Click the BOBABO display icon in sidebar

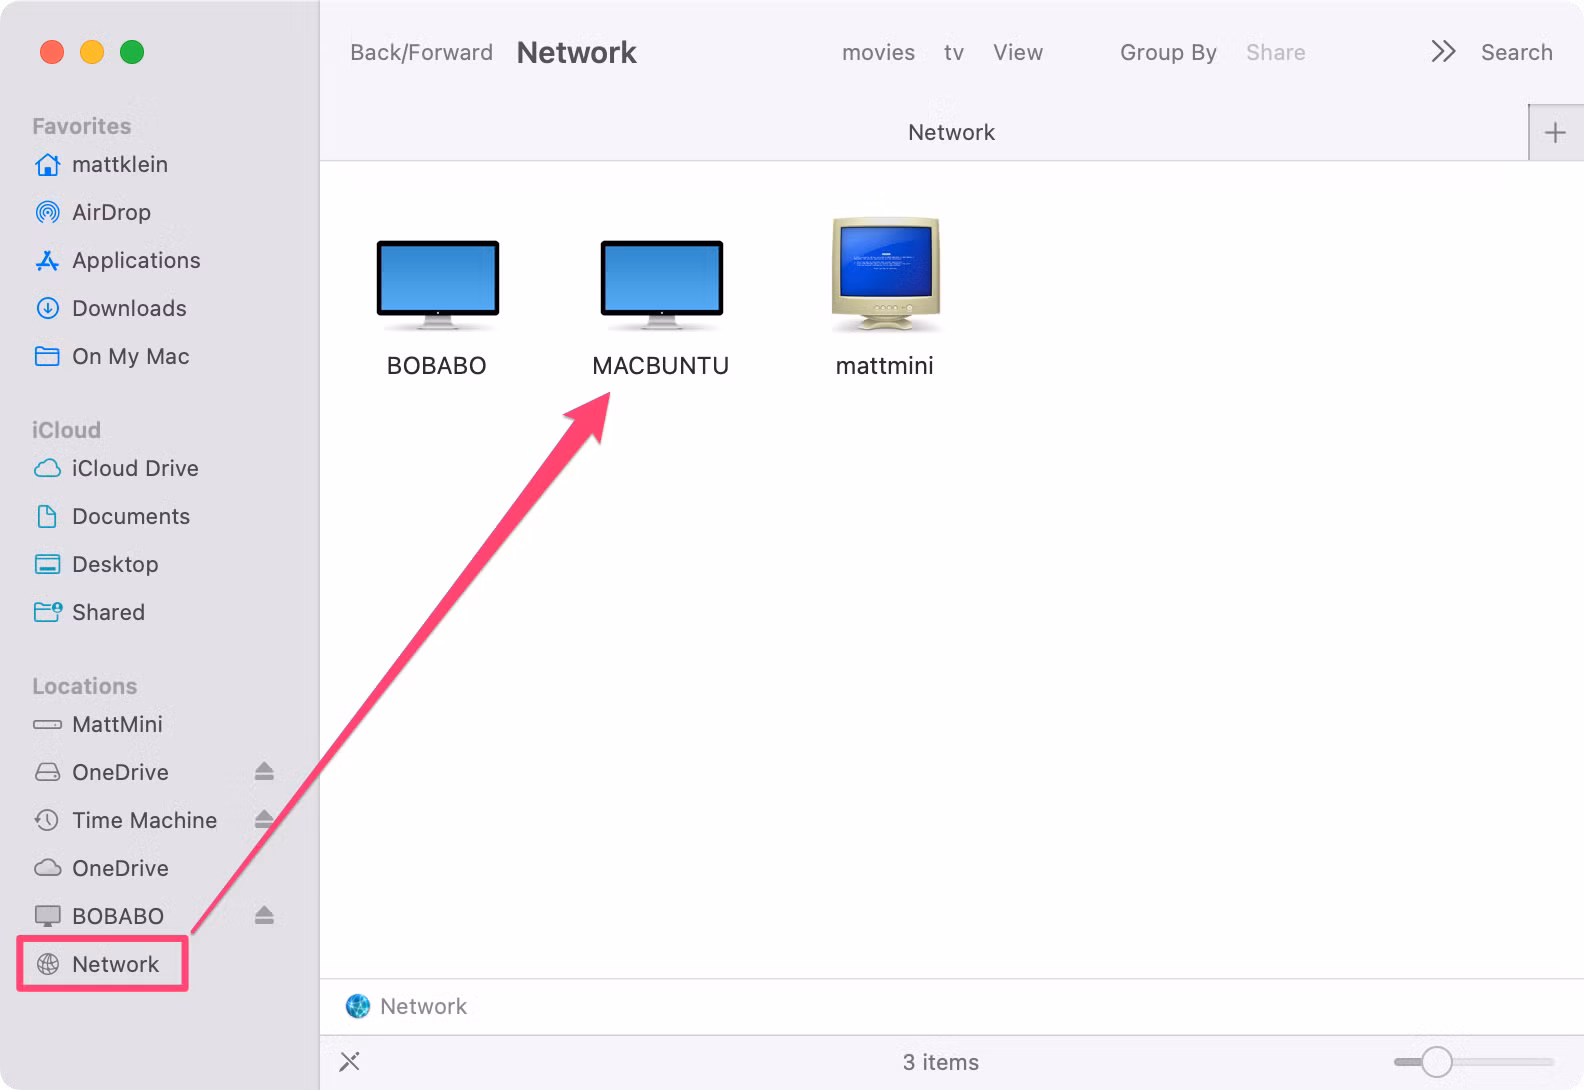pos(47,917)
